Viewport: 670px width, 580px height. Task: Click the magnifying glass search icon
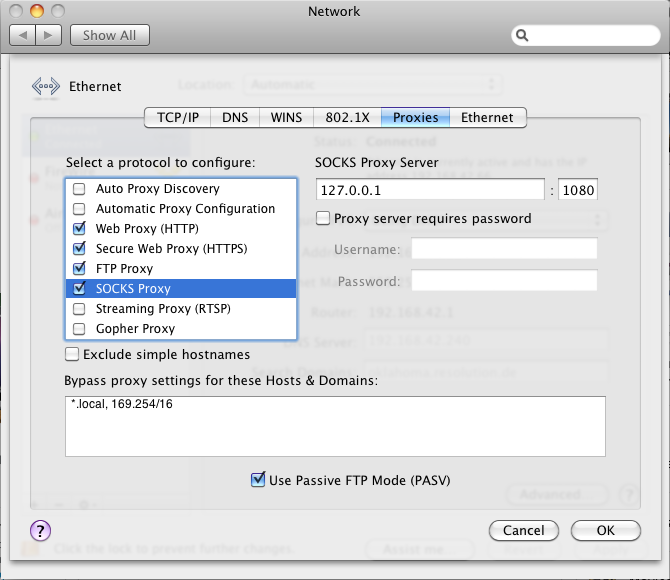point(522,35)
